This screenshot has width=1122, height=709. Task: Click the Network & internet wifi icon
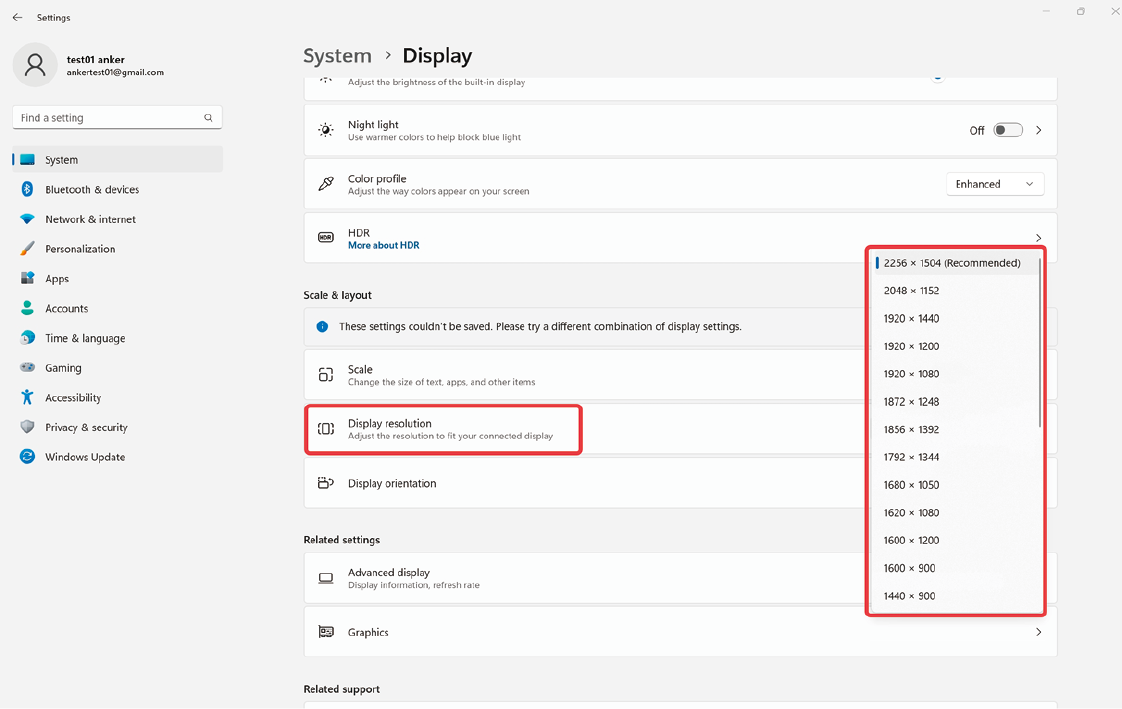pyautogui.click(x=27, y=219)
